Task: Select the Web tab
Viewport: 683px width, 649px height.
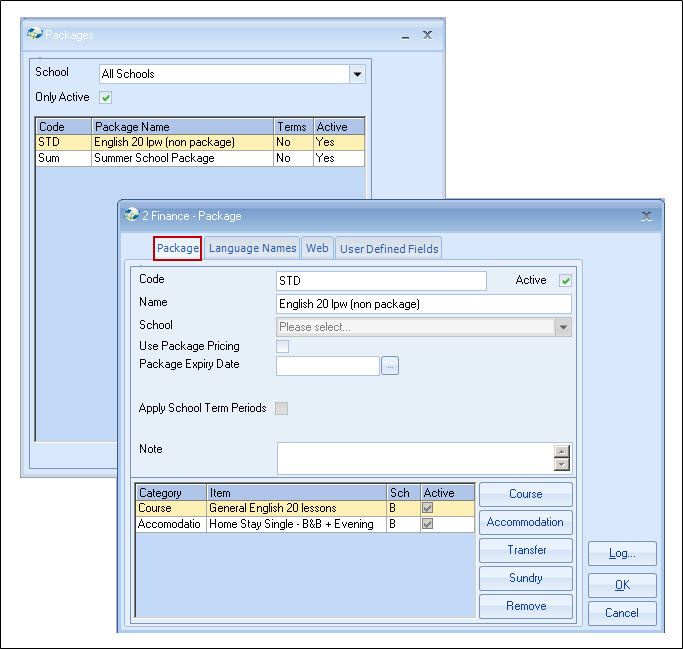Action: click(317, 248)
